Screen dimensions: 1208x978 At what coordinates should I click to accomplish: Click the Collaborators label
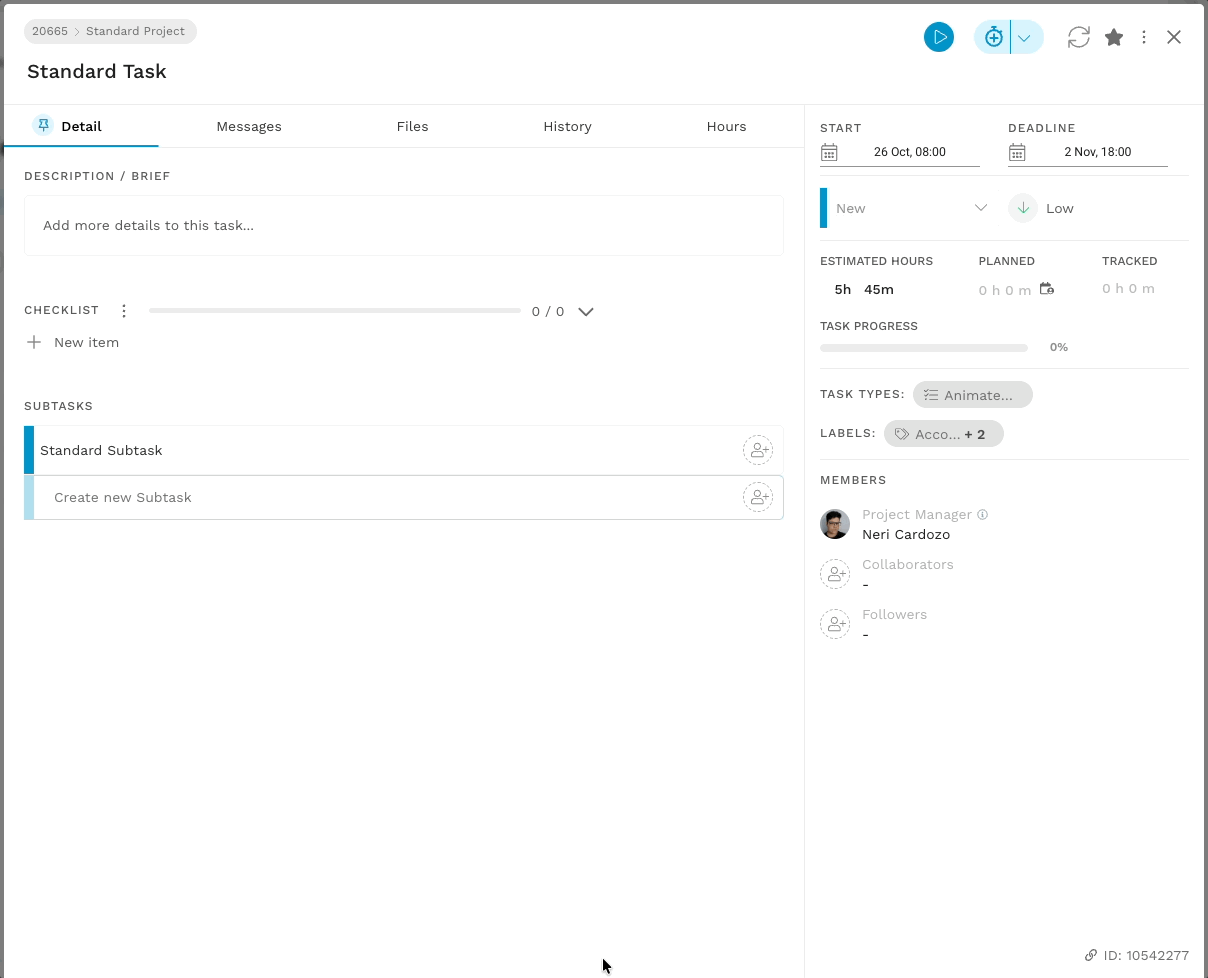[908, 564]
